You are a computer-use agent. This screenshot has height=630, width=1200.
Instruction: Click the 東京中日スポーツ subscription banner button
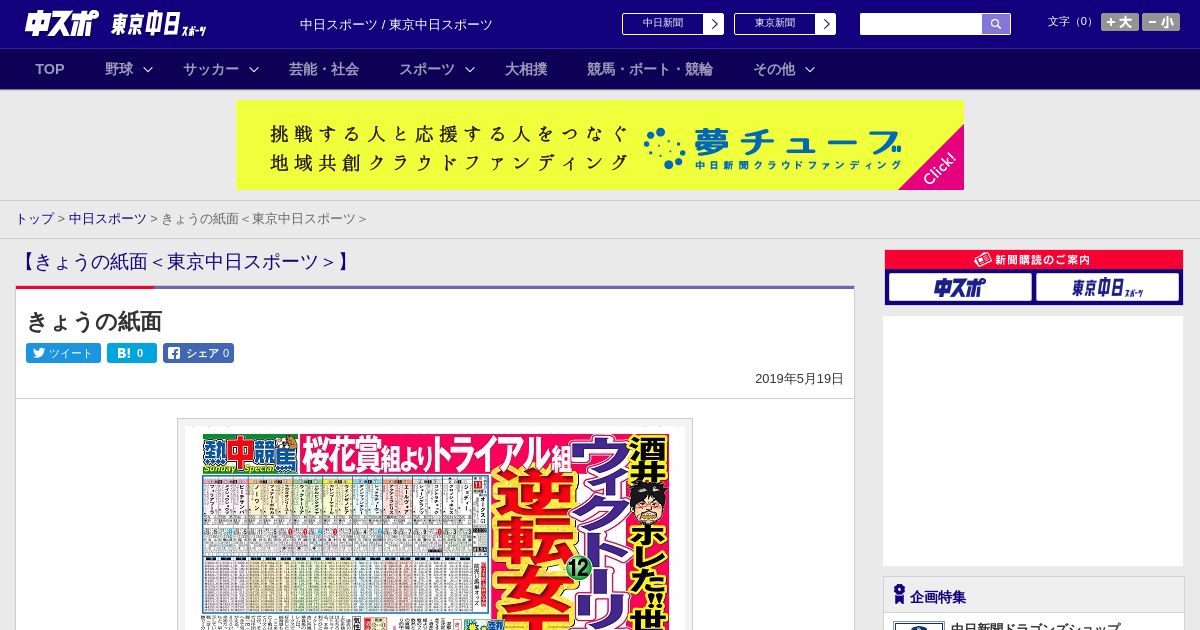pyautogui.click(x=1107, y=288)
